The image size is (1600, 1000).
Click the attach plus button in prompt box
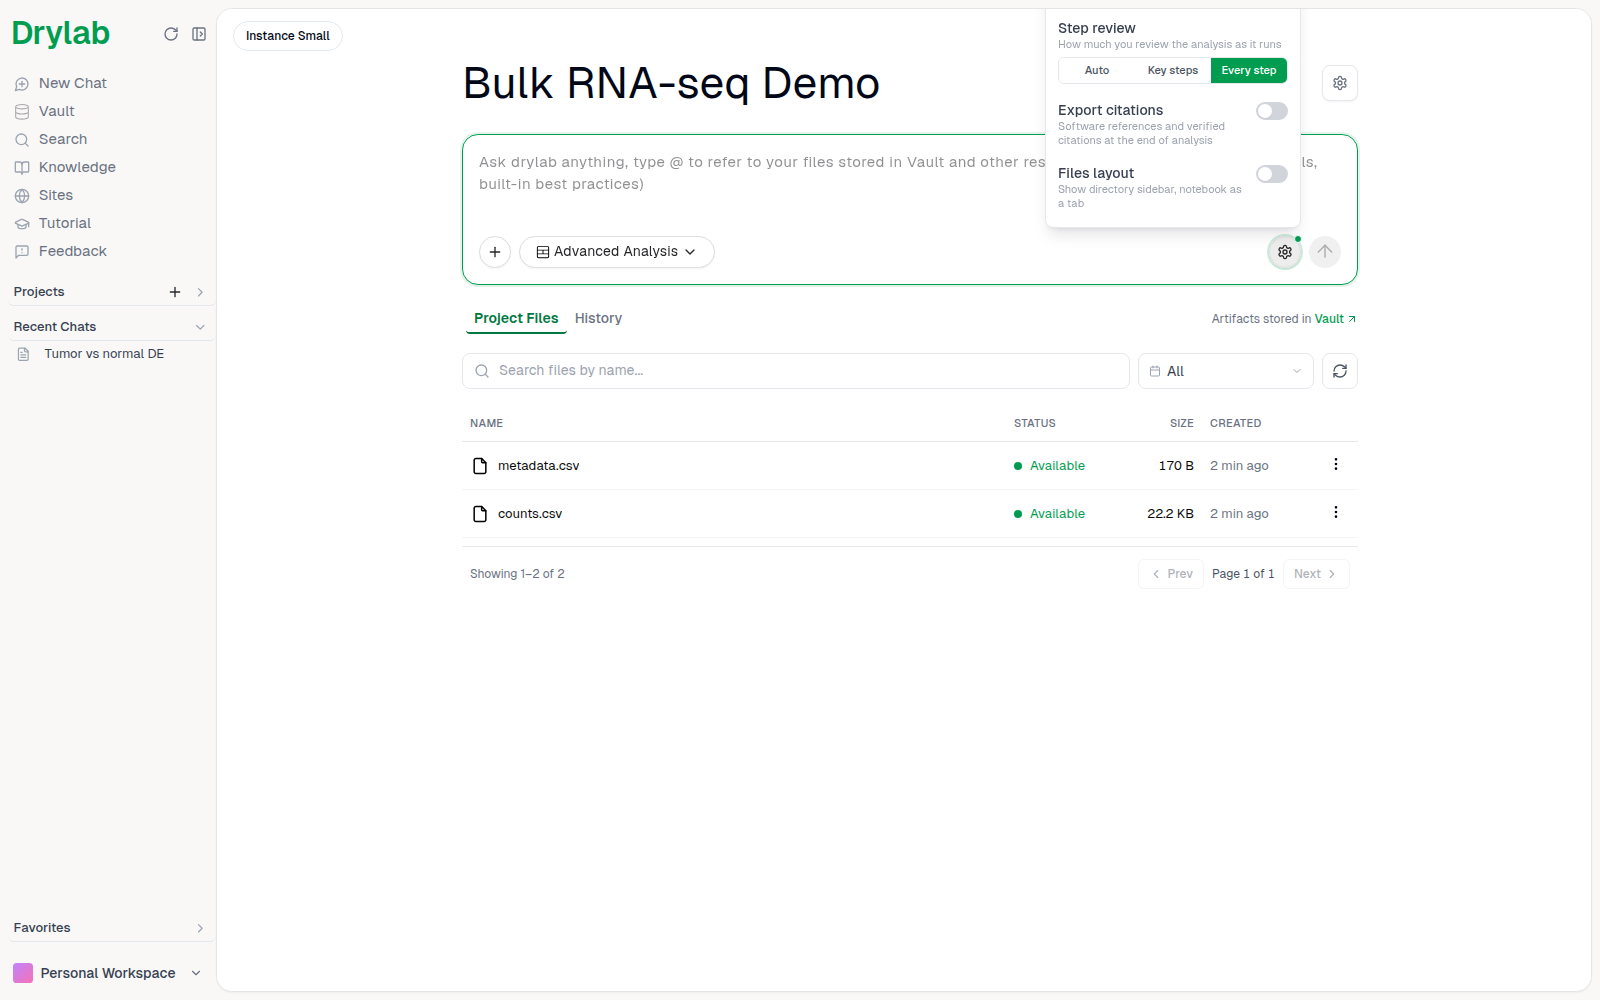click(x=495, y=252)
